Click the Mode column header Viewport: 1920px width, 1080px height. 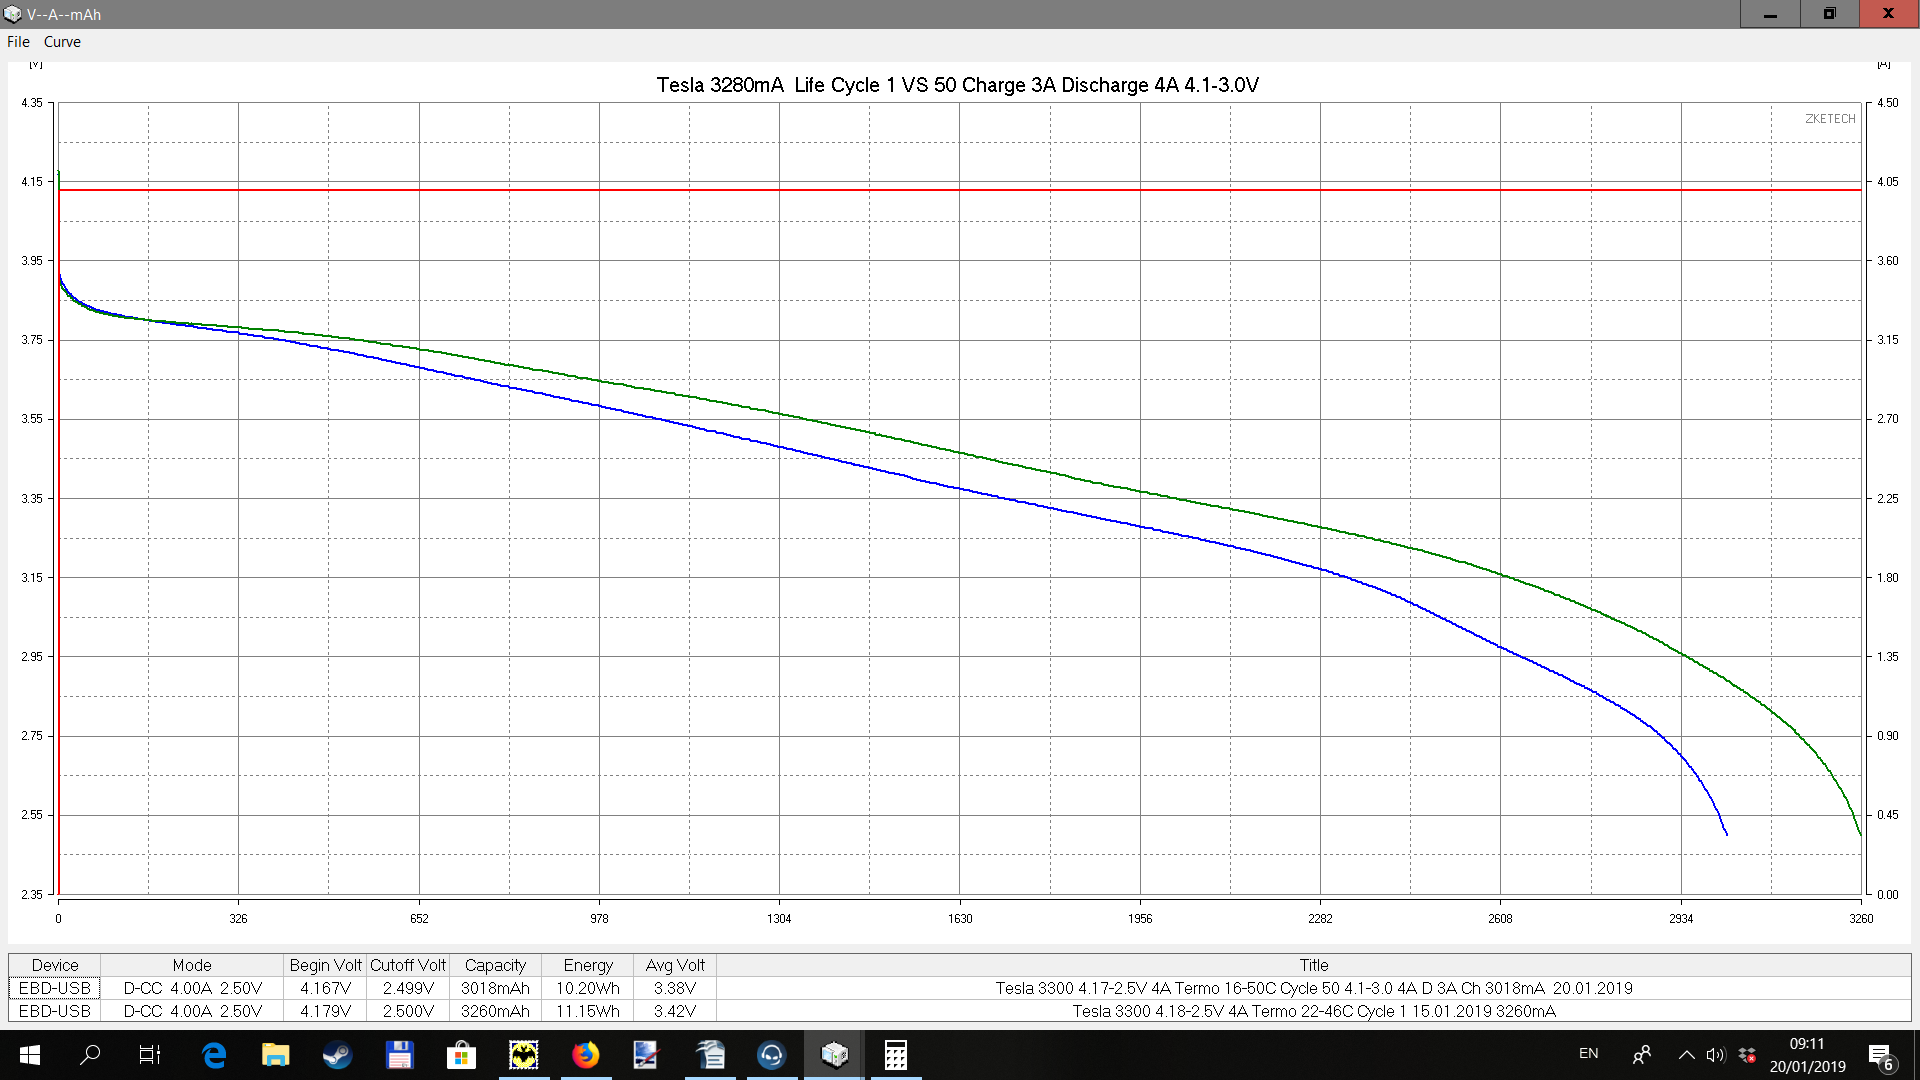pyautogui.click(x=192, y=965)
